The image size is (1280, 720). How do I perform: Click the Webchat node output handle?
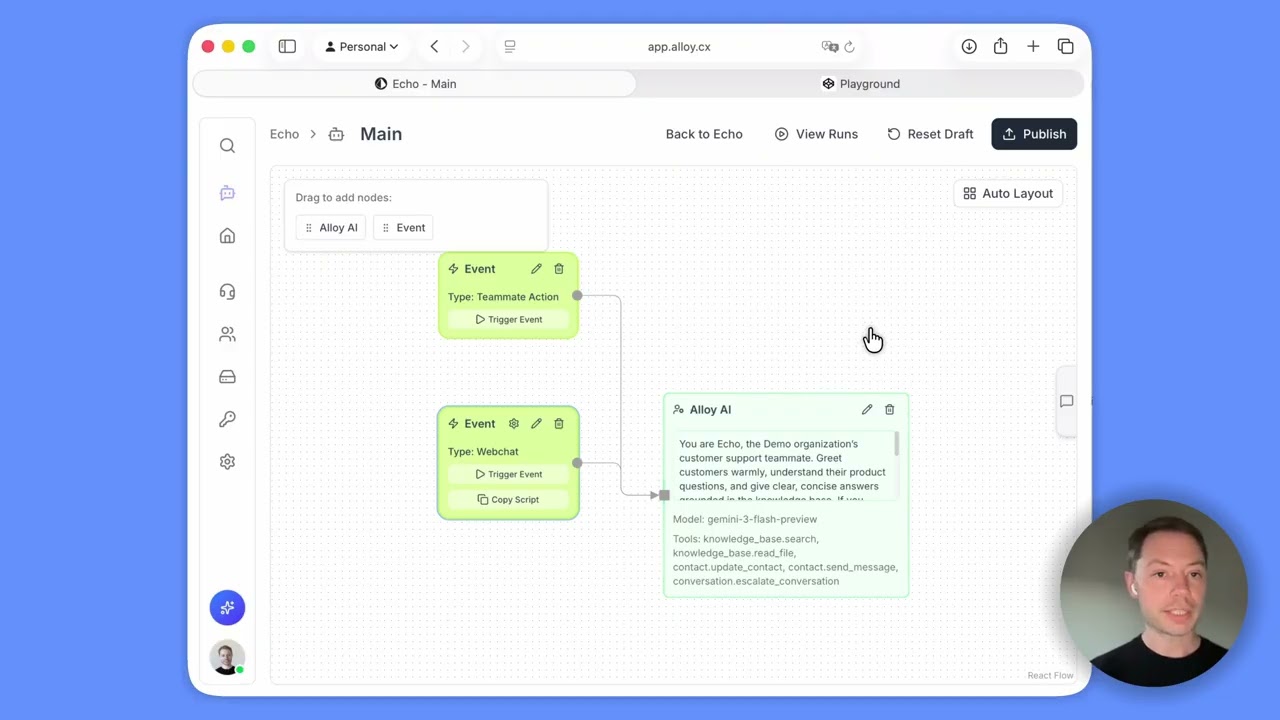click(577, 463)
